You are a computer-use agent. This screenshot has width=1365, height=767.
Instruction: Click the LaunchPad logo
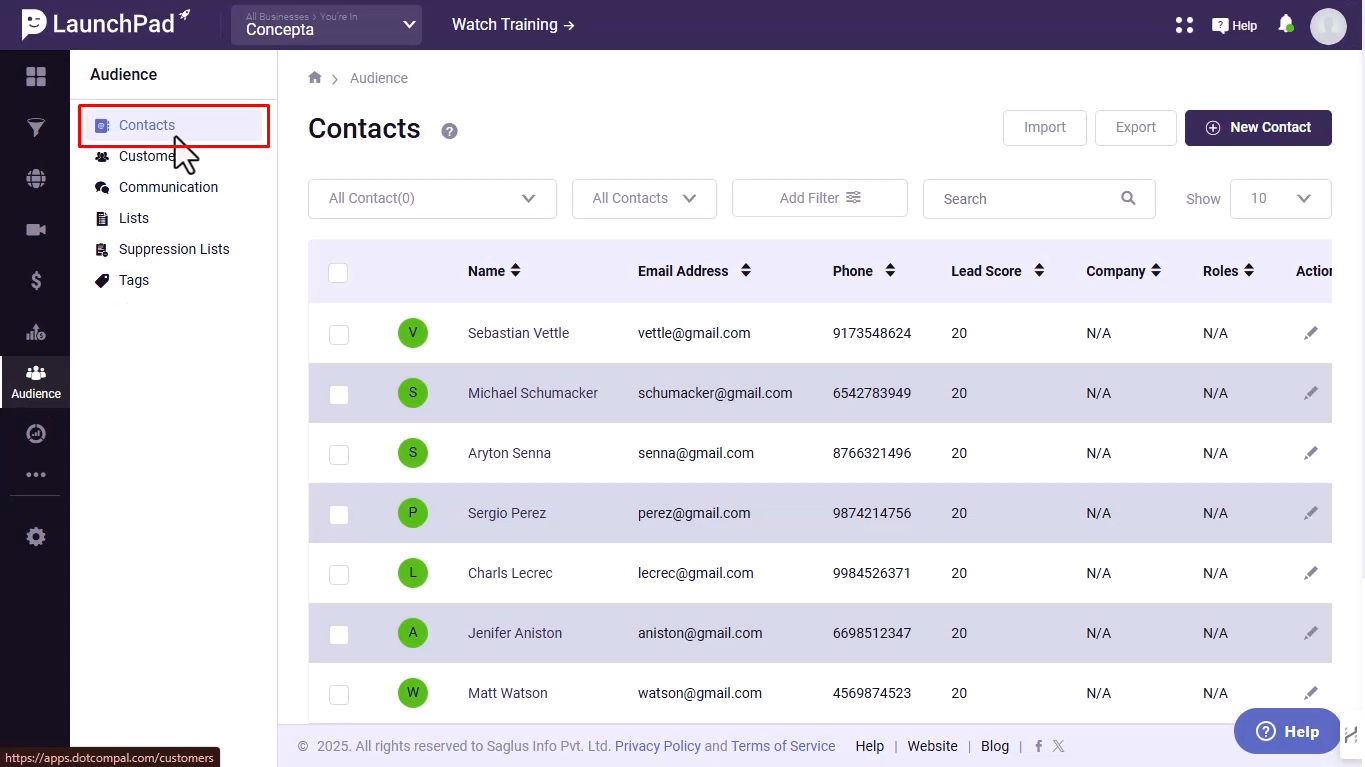click(x=105, y=24)
